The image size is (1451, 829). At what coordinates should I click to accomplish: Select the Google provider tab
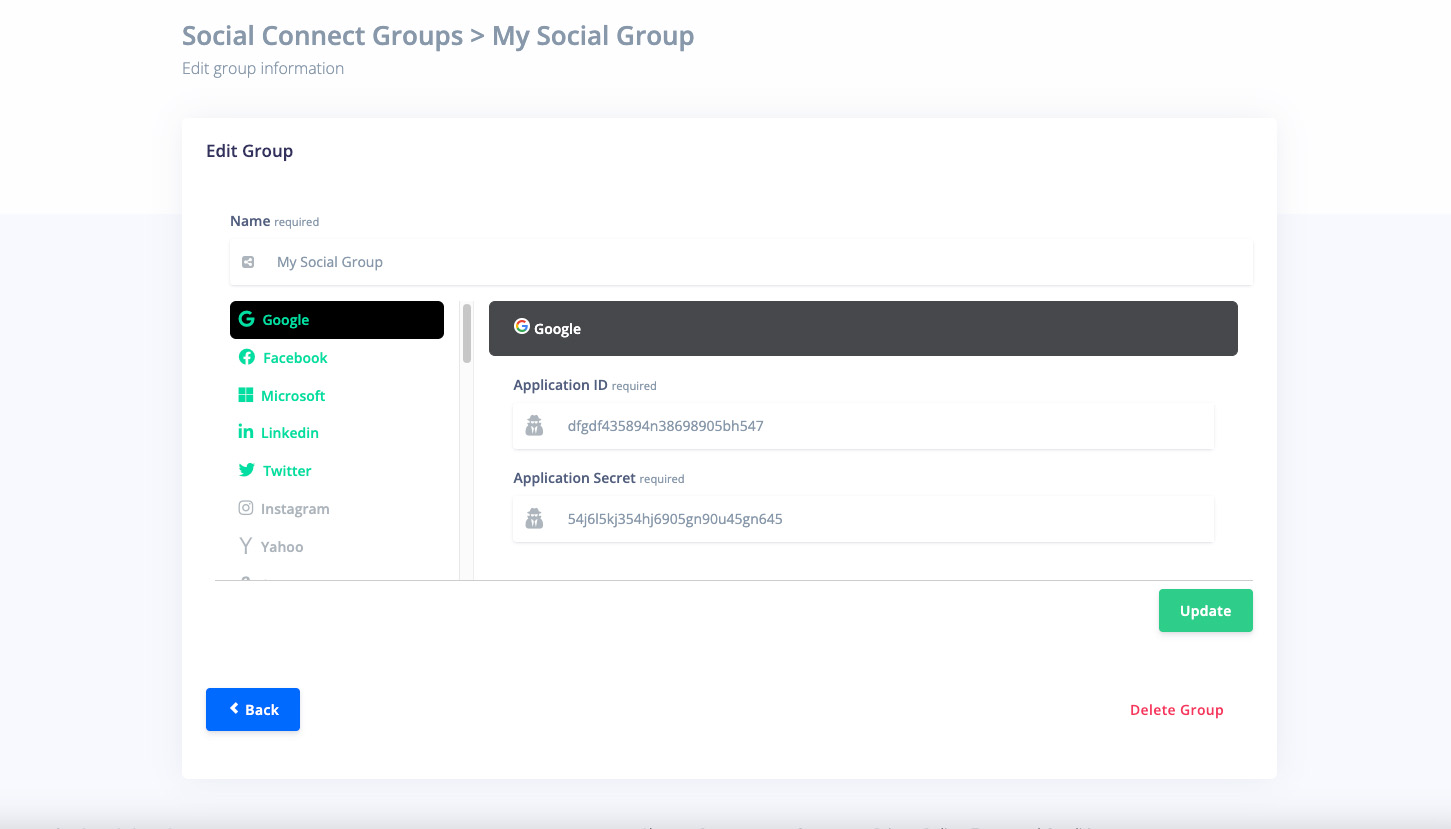point(337,320)
